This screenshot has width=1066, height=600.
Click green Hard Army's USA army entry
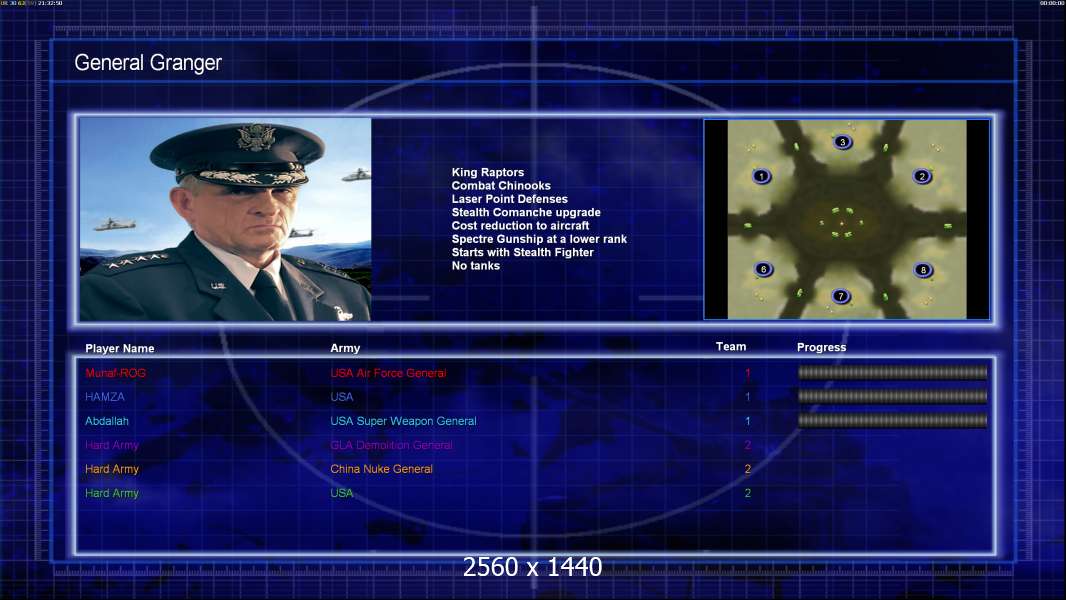(x=342, y=493)
